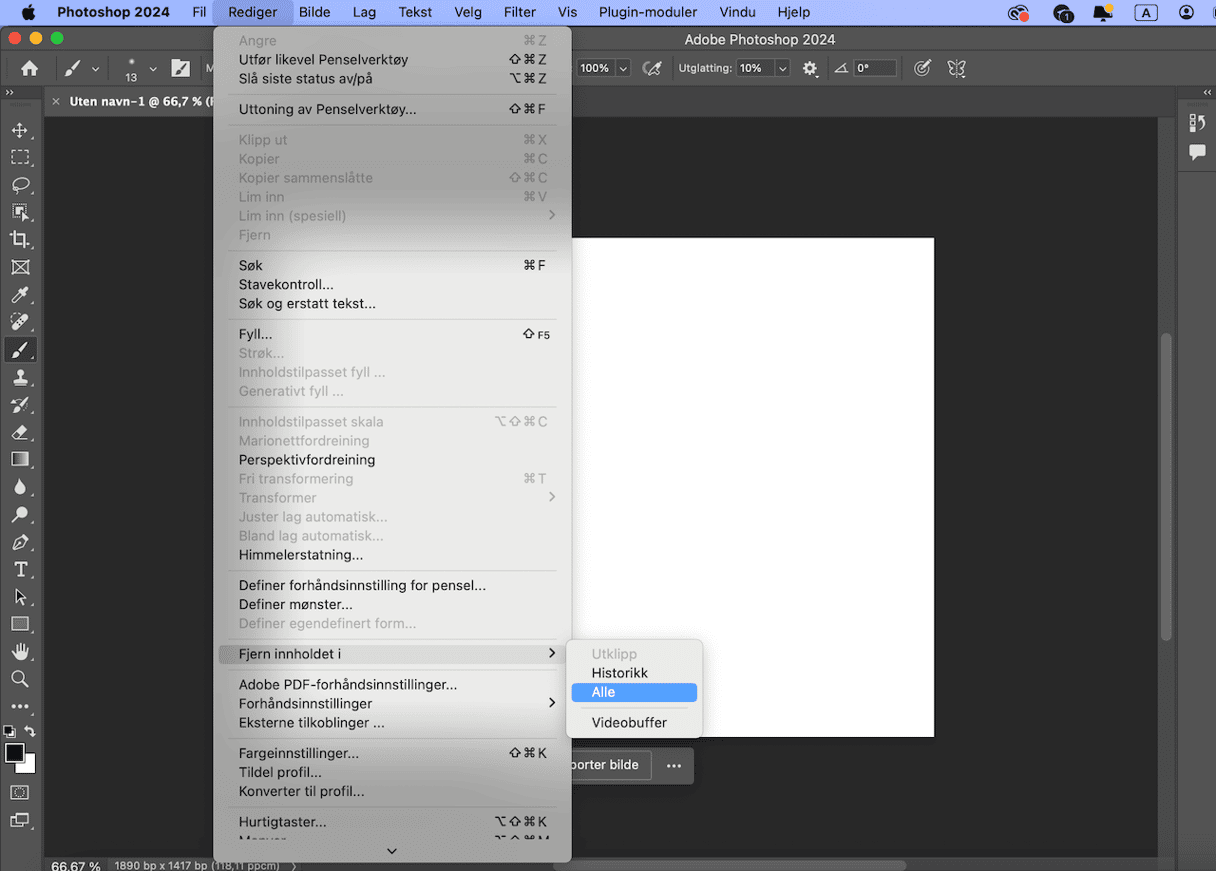Select the Rectangular Marquee tool

click(x=20, y=157)
